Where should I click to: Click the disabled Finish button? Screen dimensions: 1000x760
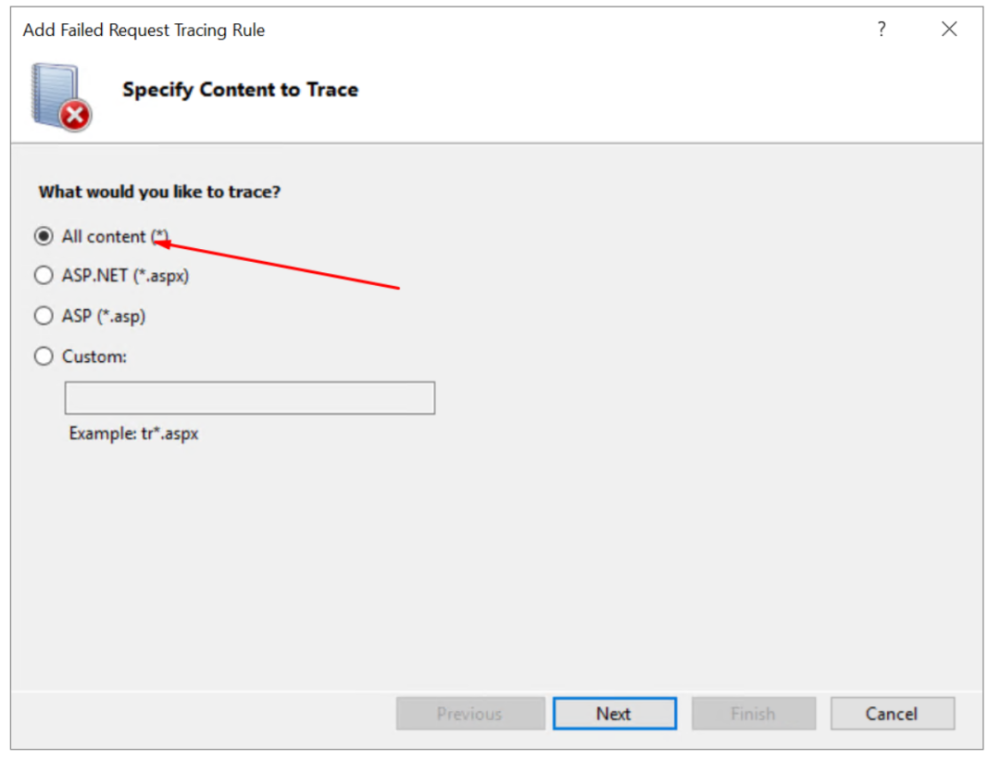coord(753,714)
